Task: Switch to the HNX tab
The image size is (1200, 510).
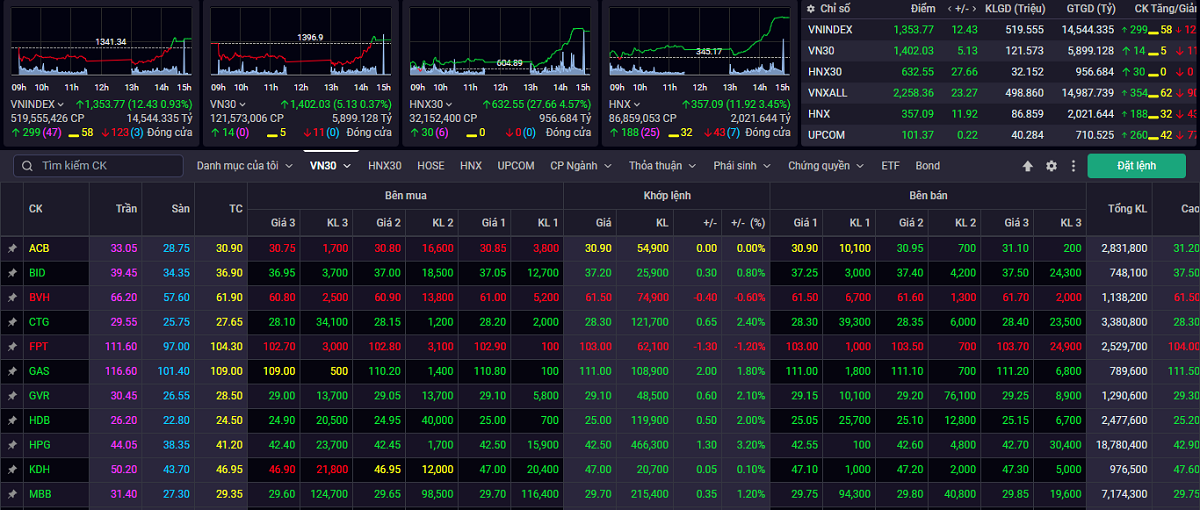Action: 471,166
